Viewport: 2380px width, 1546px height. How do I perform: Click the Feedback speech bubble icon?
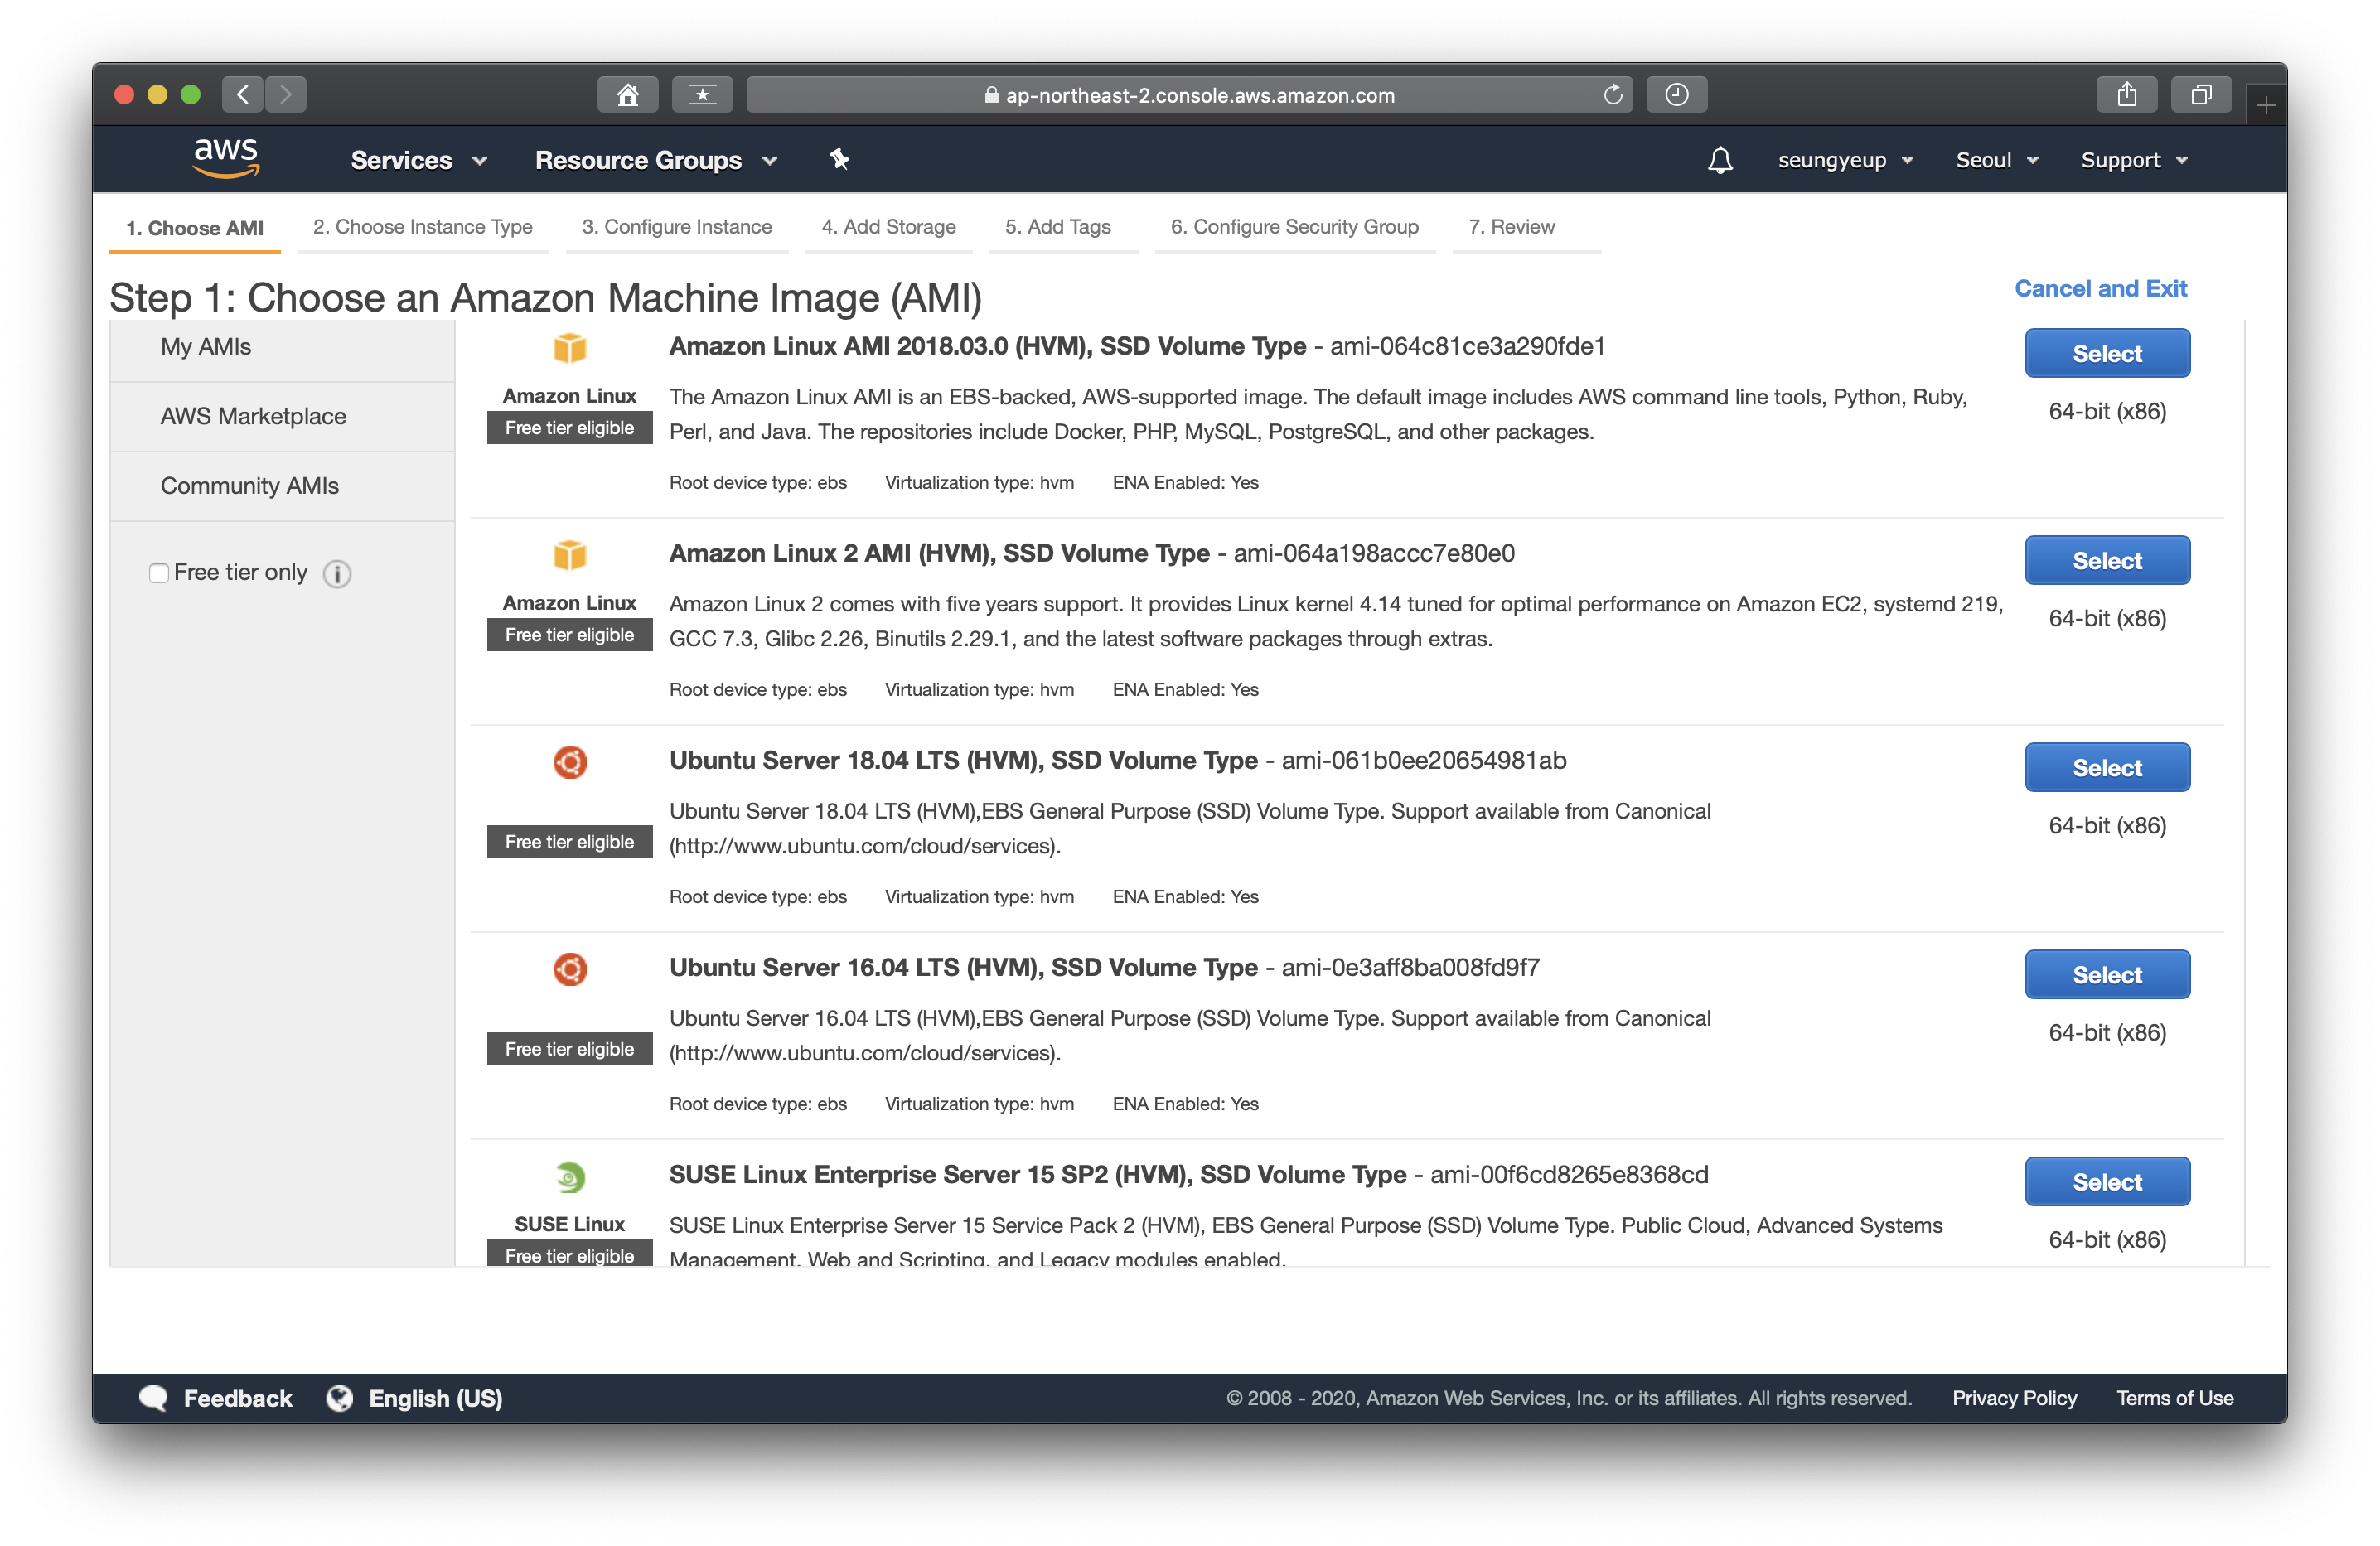(153, 1398)
